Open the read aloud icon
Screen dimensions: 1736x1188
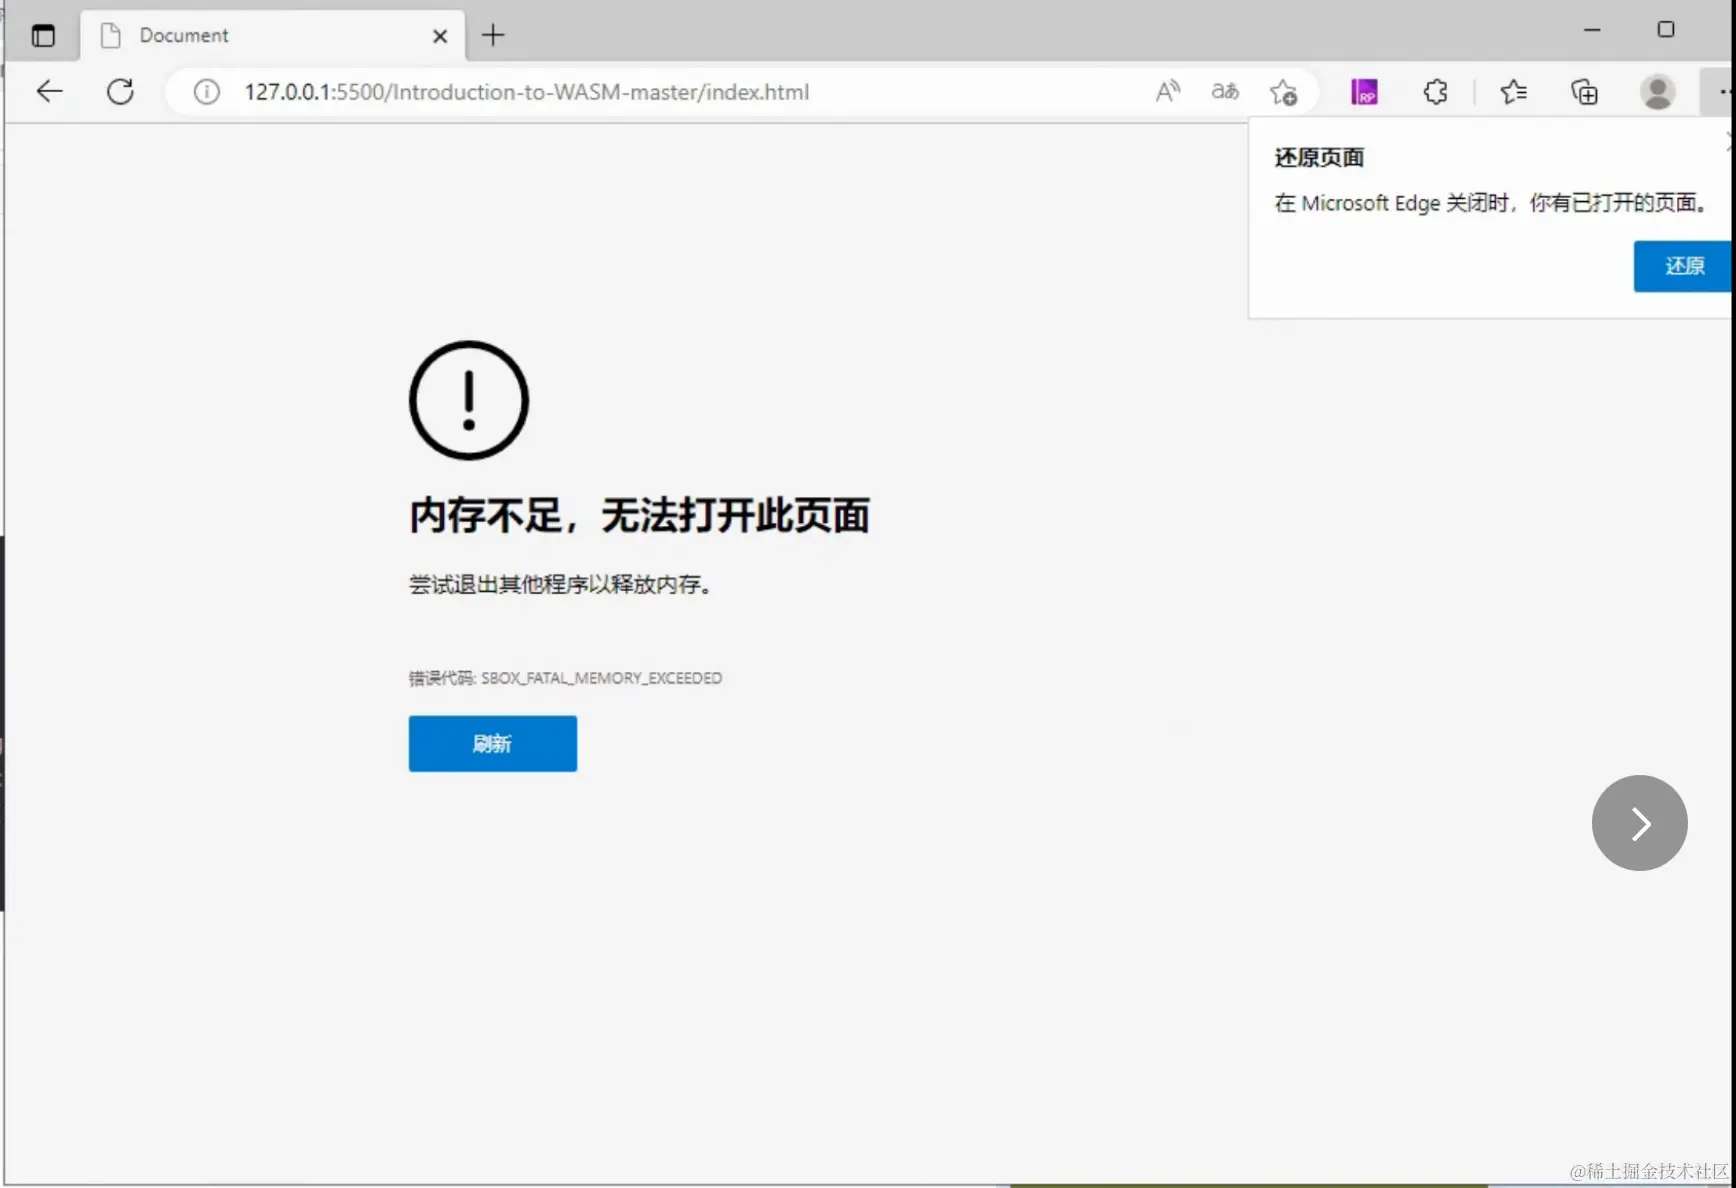click(1168, 92)
